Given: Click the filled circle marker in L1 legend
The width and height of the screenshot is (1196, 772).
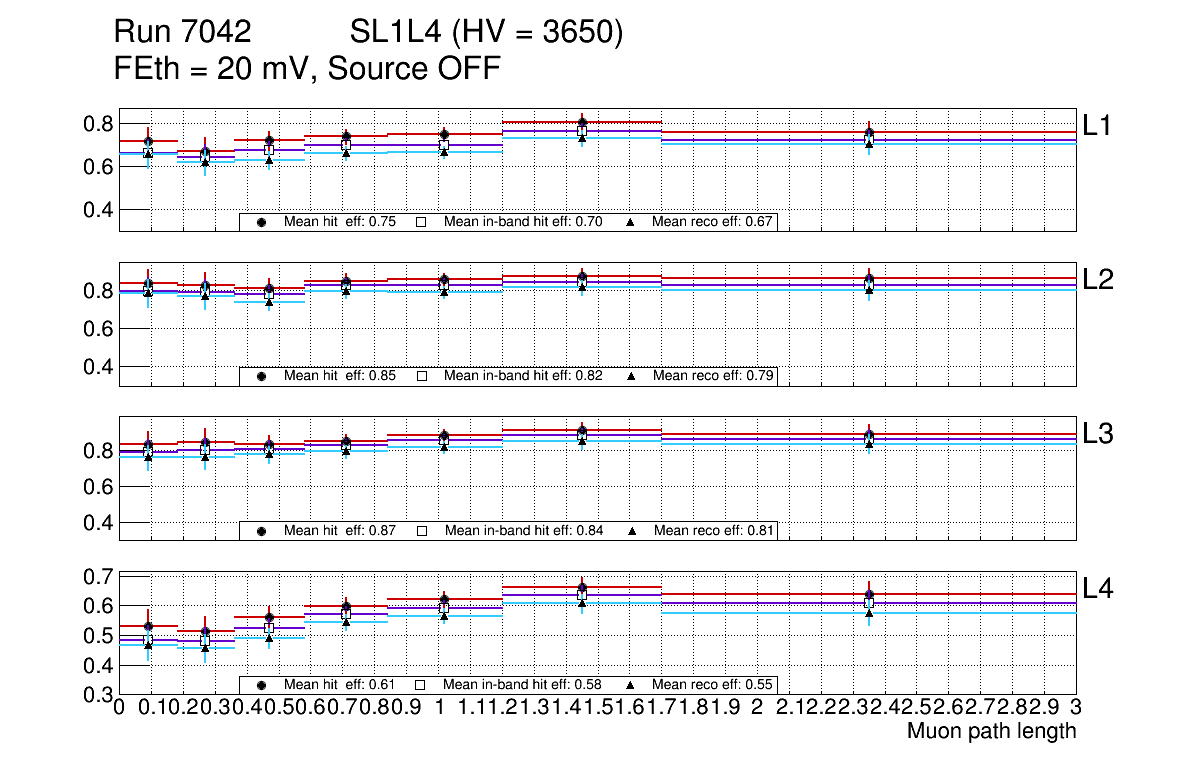Looking at the screenshot, I should pos(261,222).
